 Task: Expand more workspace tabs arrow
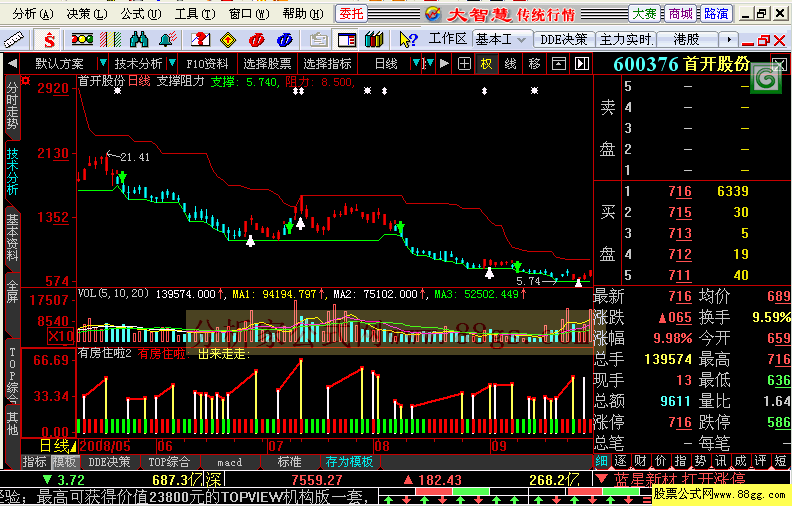pos(729,39)
